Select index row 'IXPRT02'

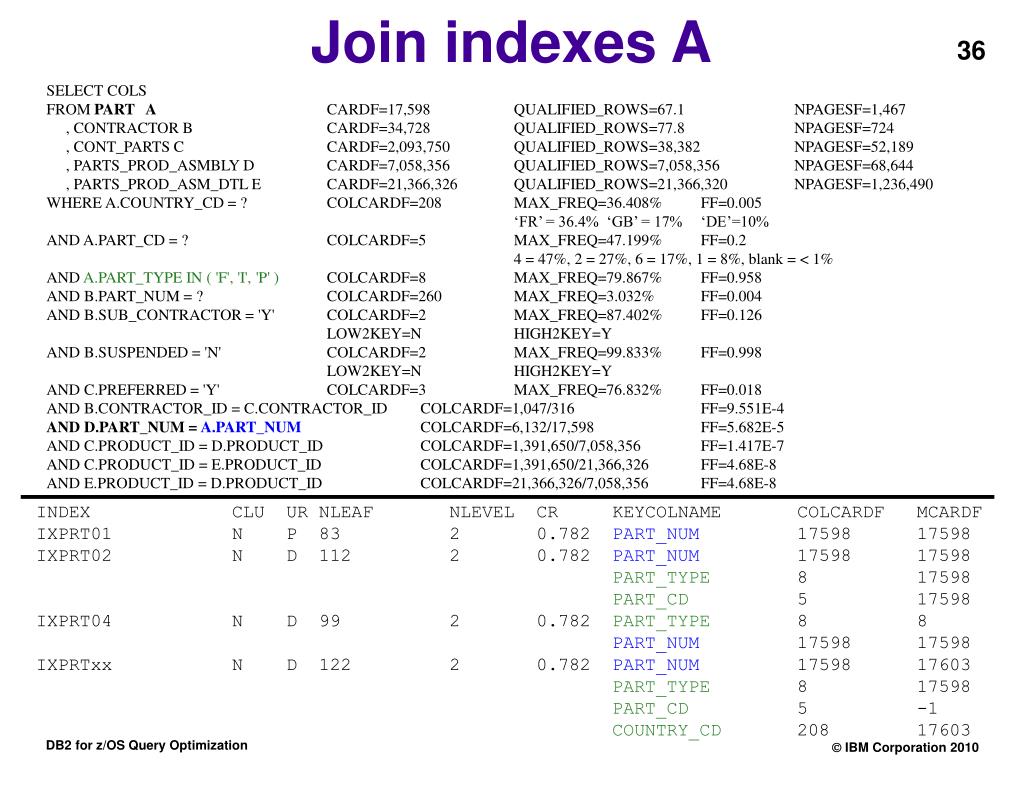pyautogui.click(x=503, y=556)
